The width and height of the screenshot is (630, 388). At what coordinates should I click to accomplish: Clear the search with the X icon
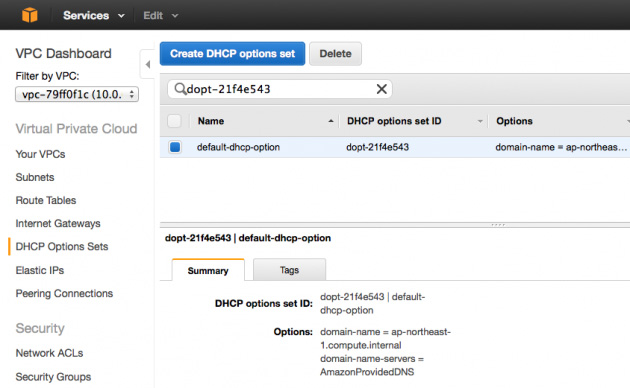[382, 89]
